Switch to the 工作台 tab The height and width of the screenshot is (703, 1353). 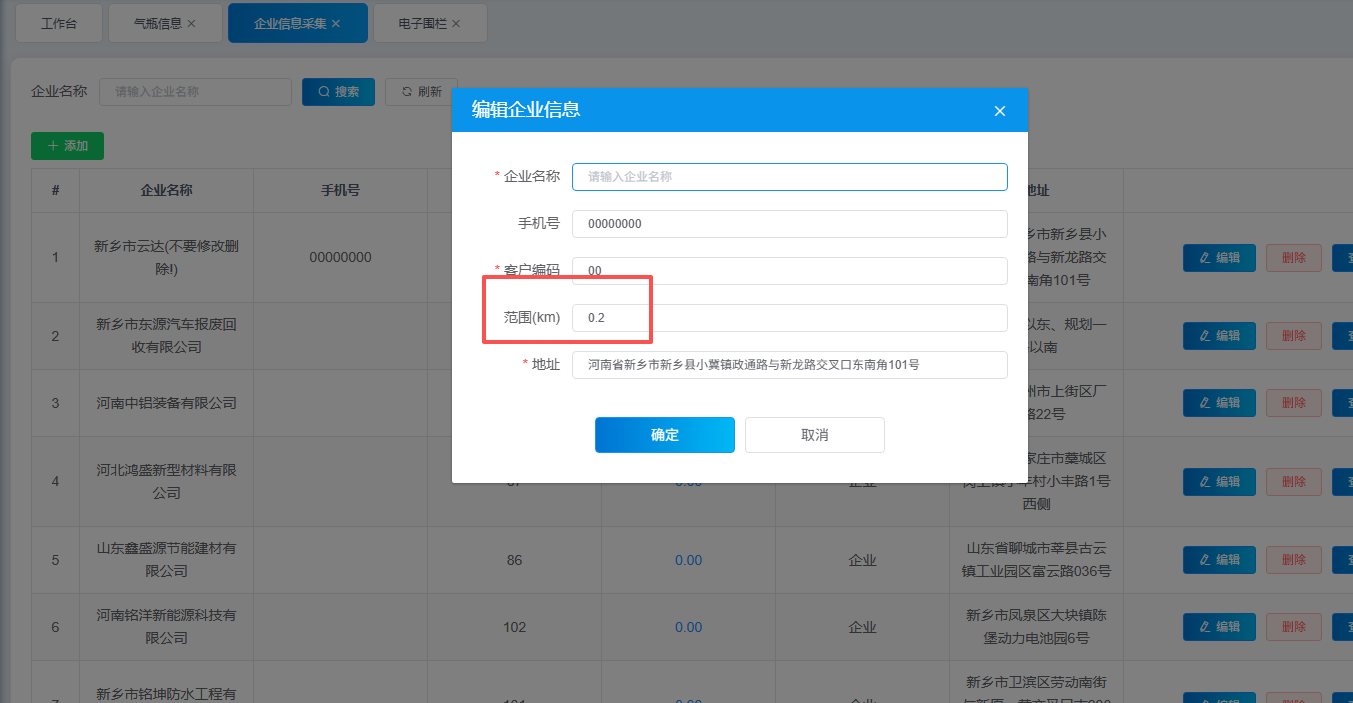(59, 23)
